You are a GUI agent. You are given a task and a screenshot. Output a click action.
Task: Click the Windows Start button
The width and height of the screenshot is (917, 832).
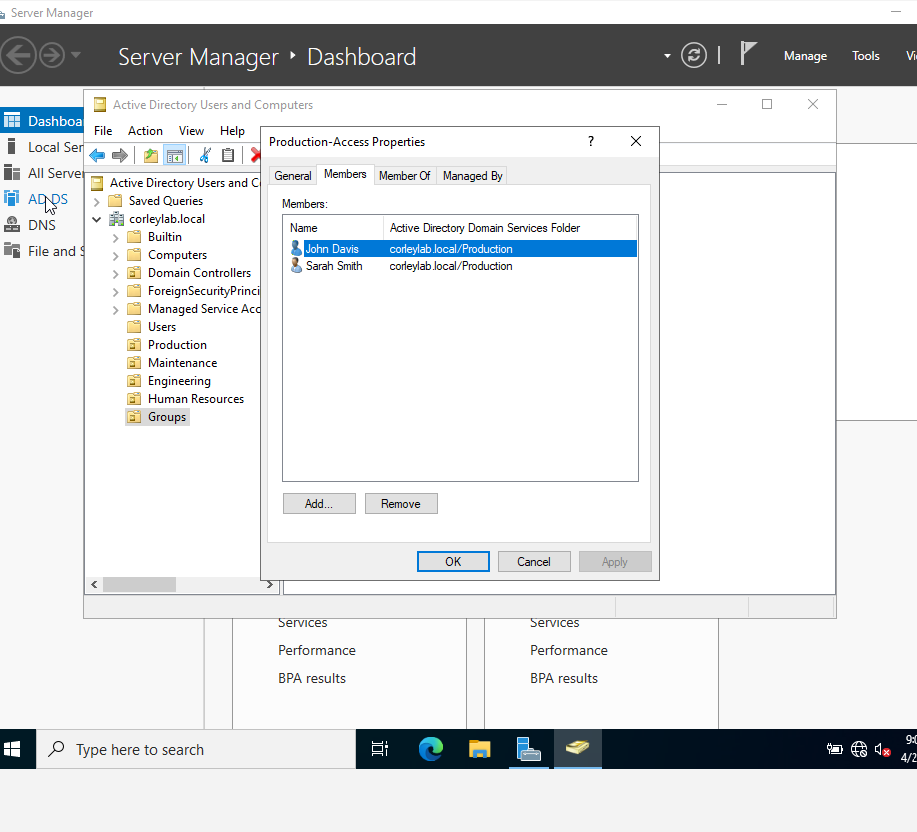coord(12,749)
